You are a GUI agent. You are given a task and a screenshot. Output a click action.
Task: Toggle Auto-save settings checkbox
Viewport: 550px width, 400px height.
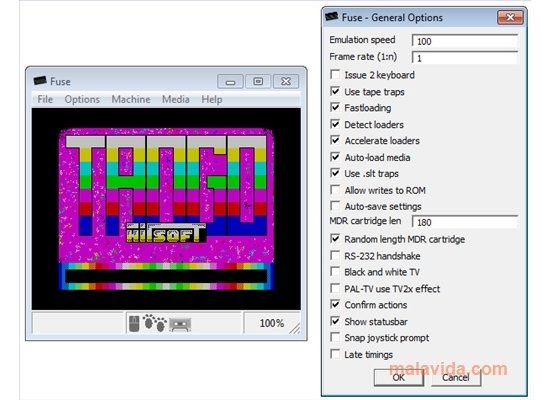[x=335, y=206]
